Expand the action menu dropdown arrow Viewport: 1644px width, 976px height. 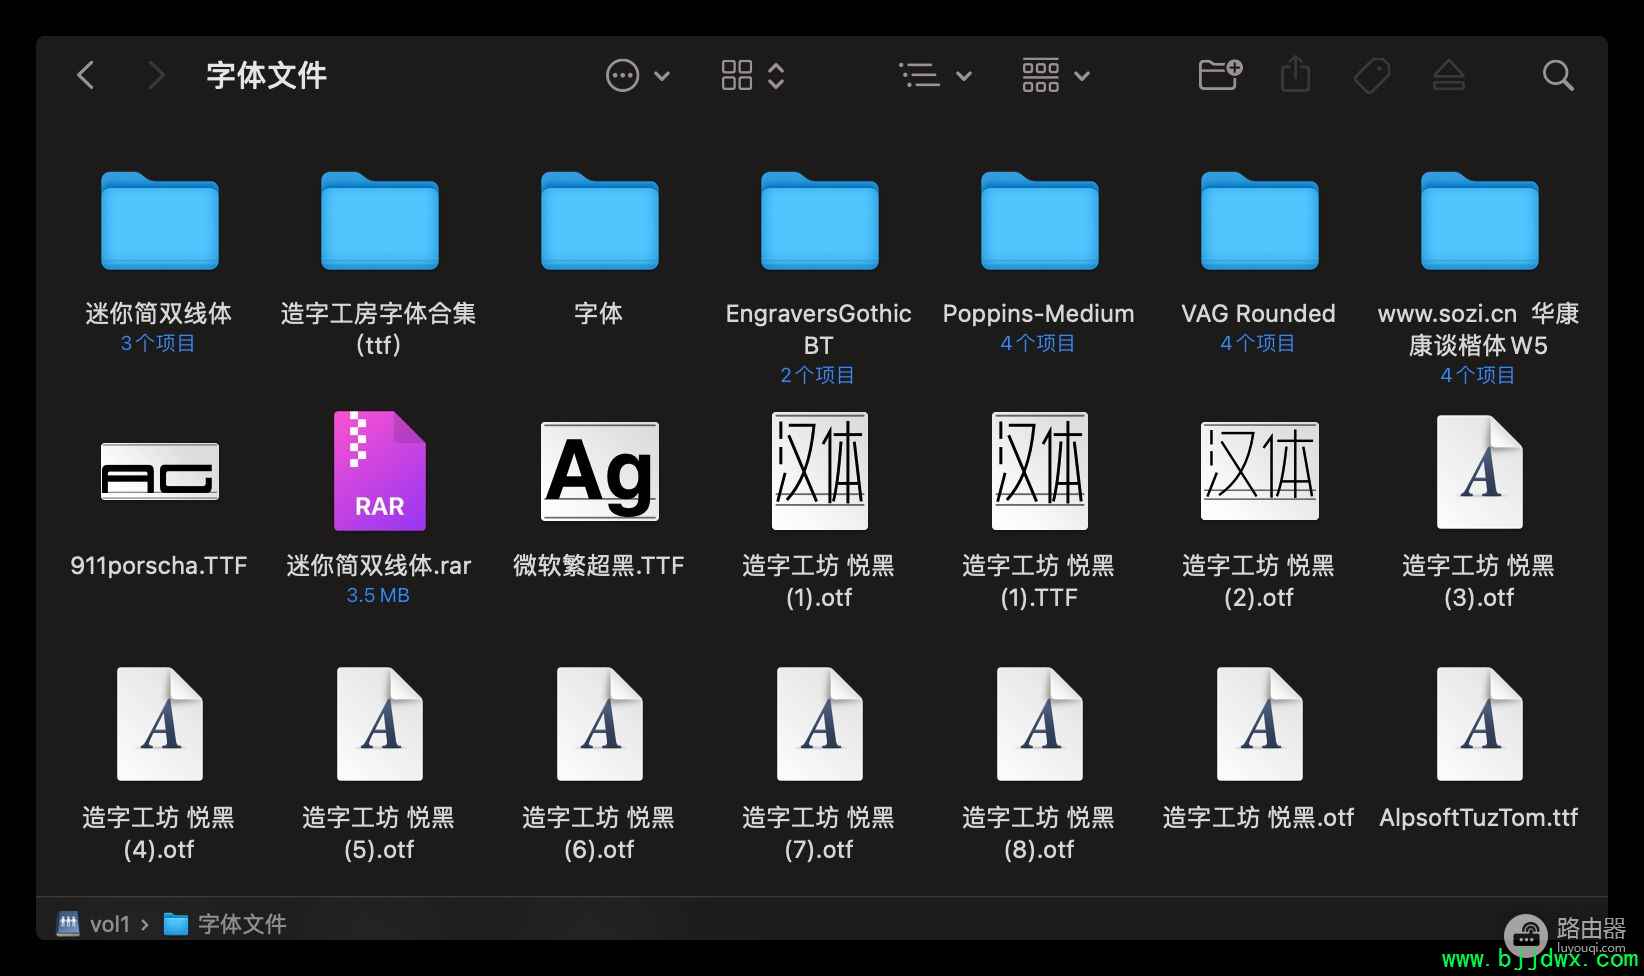tap(662, 76)
